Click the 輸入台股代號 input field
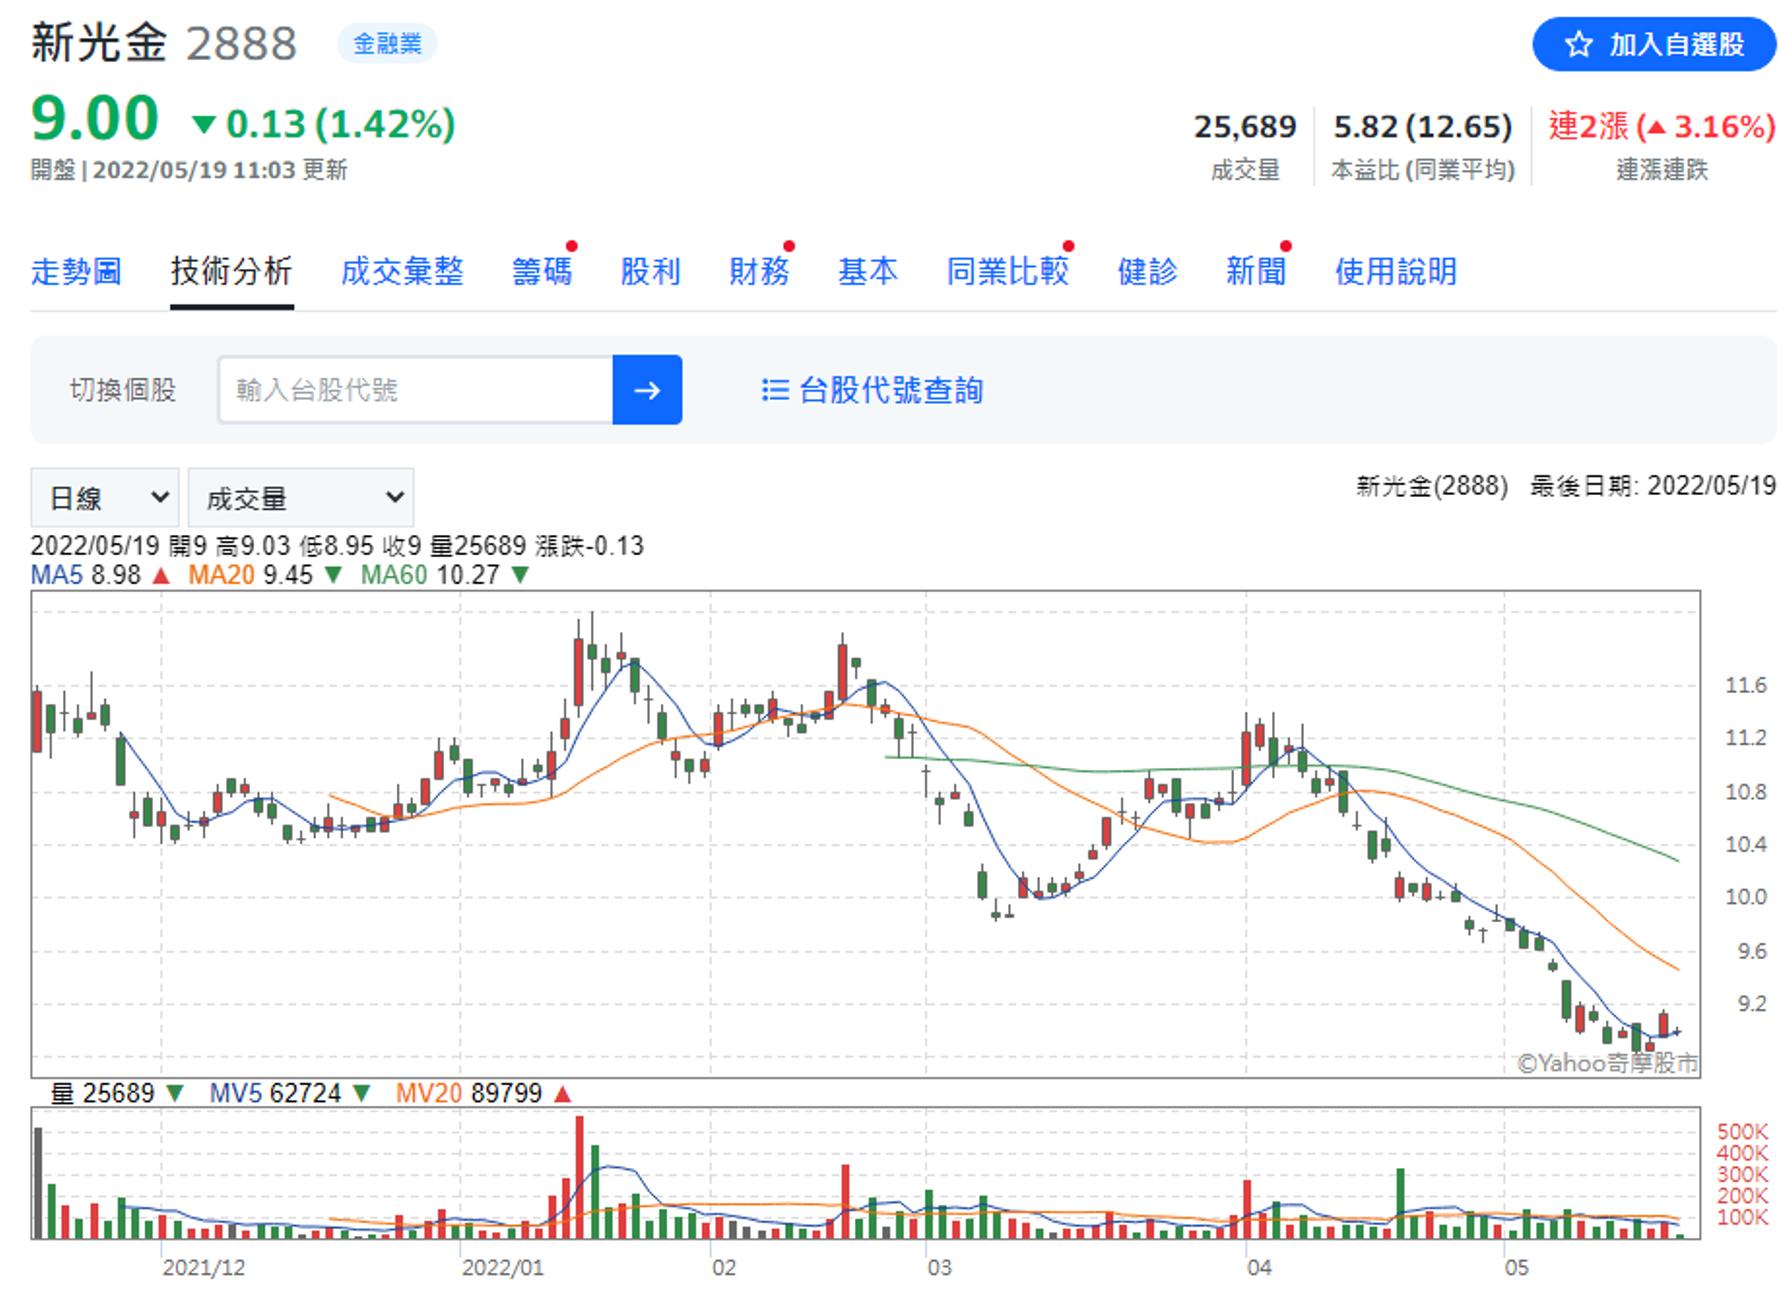Viewport: 1782px width, 1294px height. (x=415, y=390)
